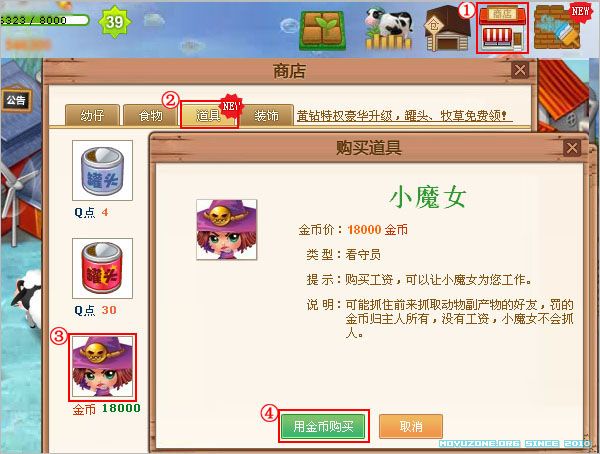Click the 小魔女 portrait in purchase dialog
This screenshot has height=454, width=600.
pyautogui.click(x=227, y=230)
